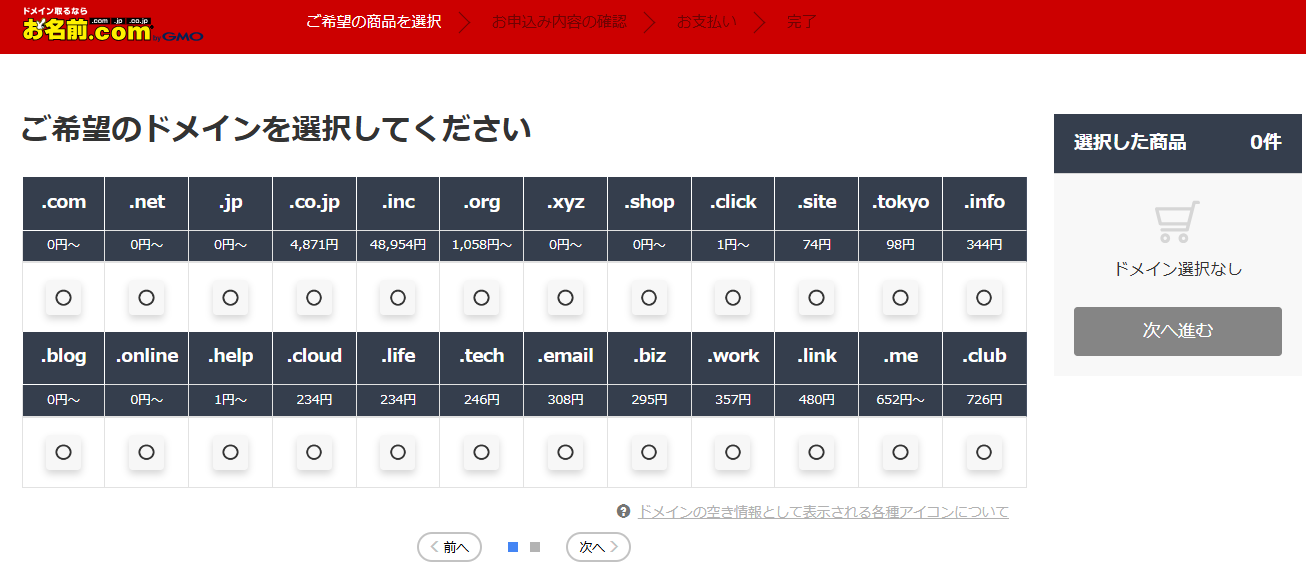Select the .email domain radio button
Viewport: 1306px width, 572px height.
tap(565, 452)
